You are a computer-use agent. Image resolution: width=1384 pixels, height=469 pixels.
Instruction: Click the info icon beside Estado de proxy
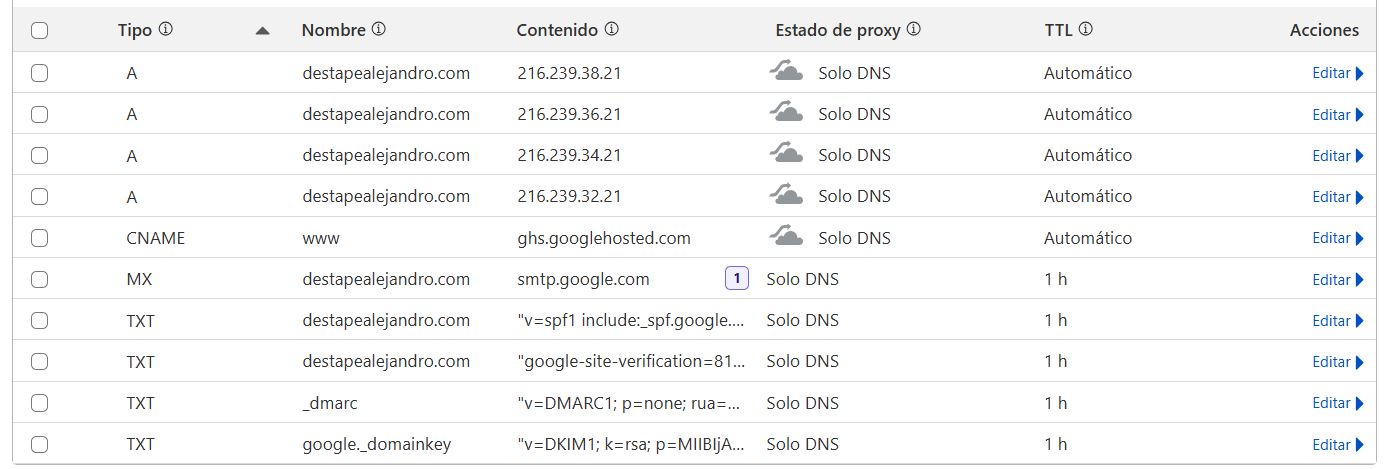pos(913,30)
